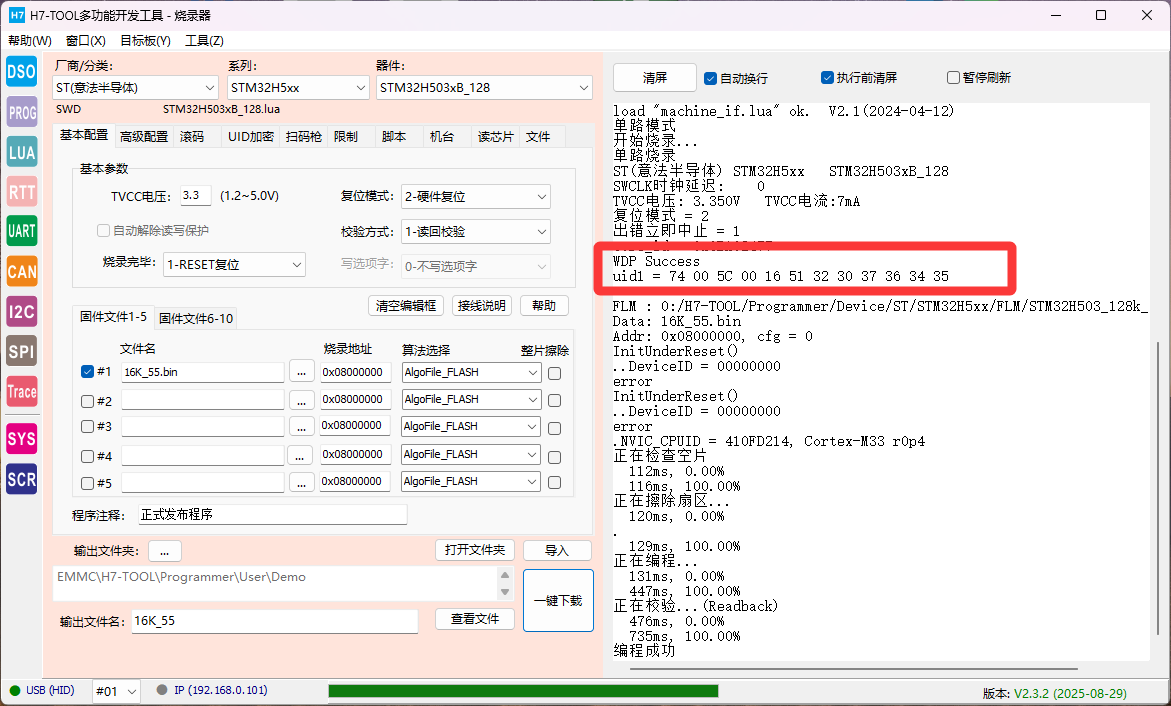Browse for firmware file #4
The width and height of the screenshot is (1171, 706).
(299, 455)
